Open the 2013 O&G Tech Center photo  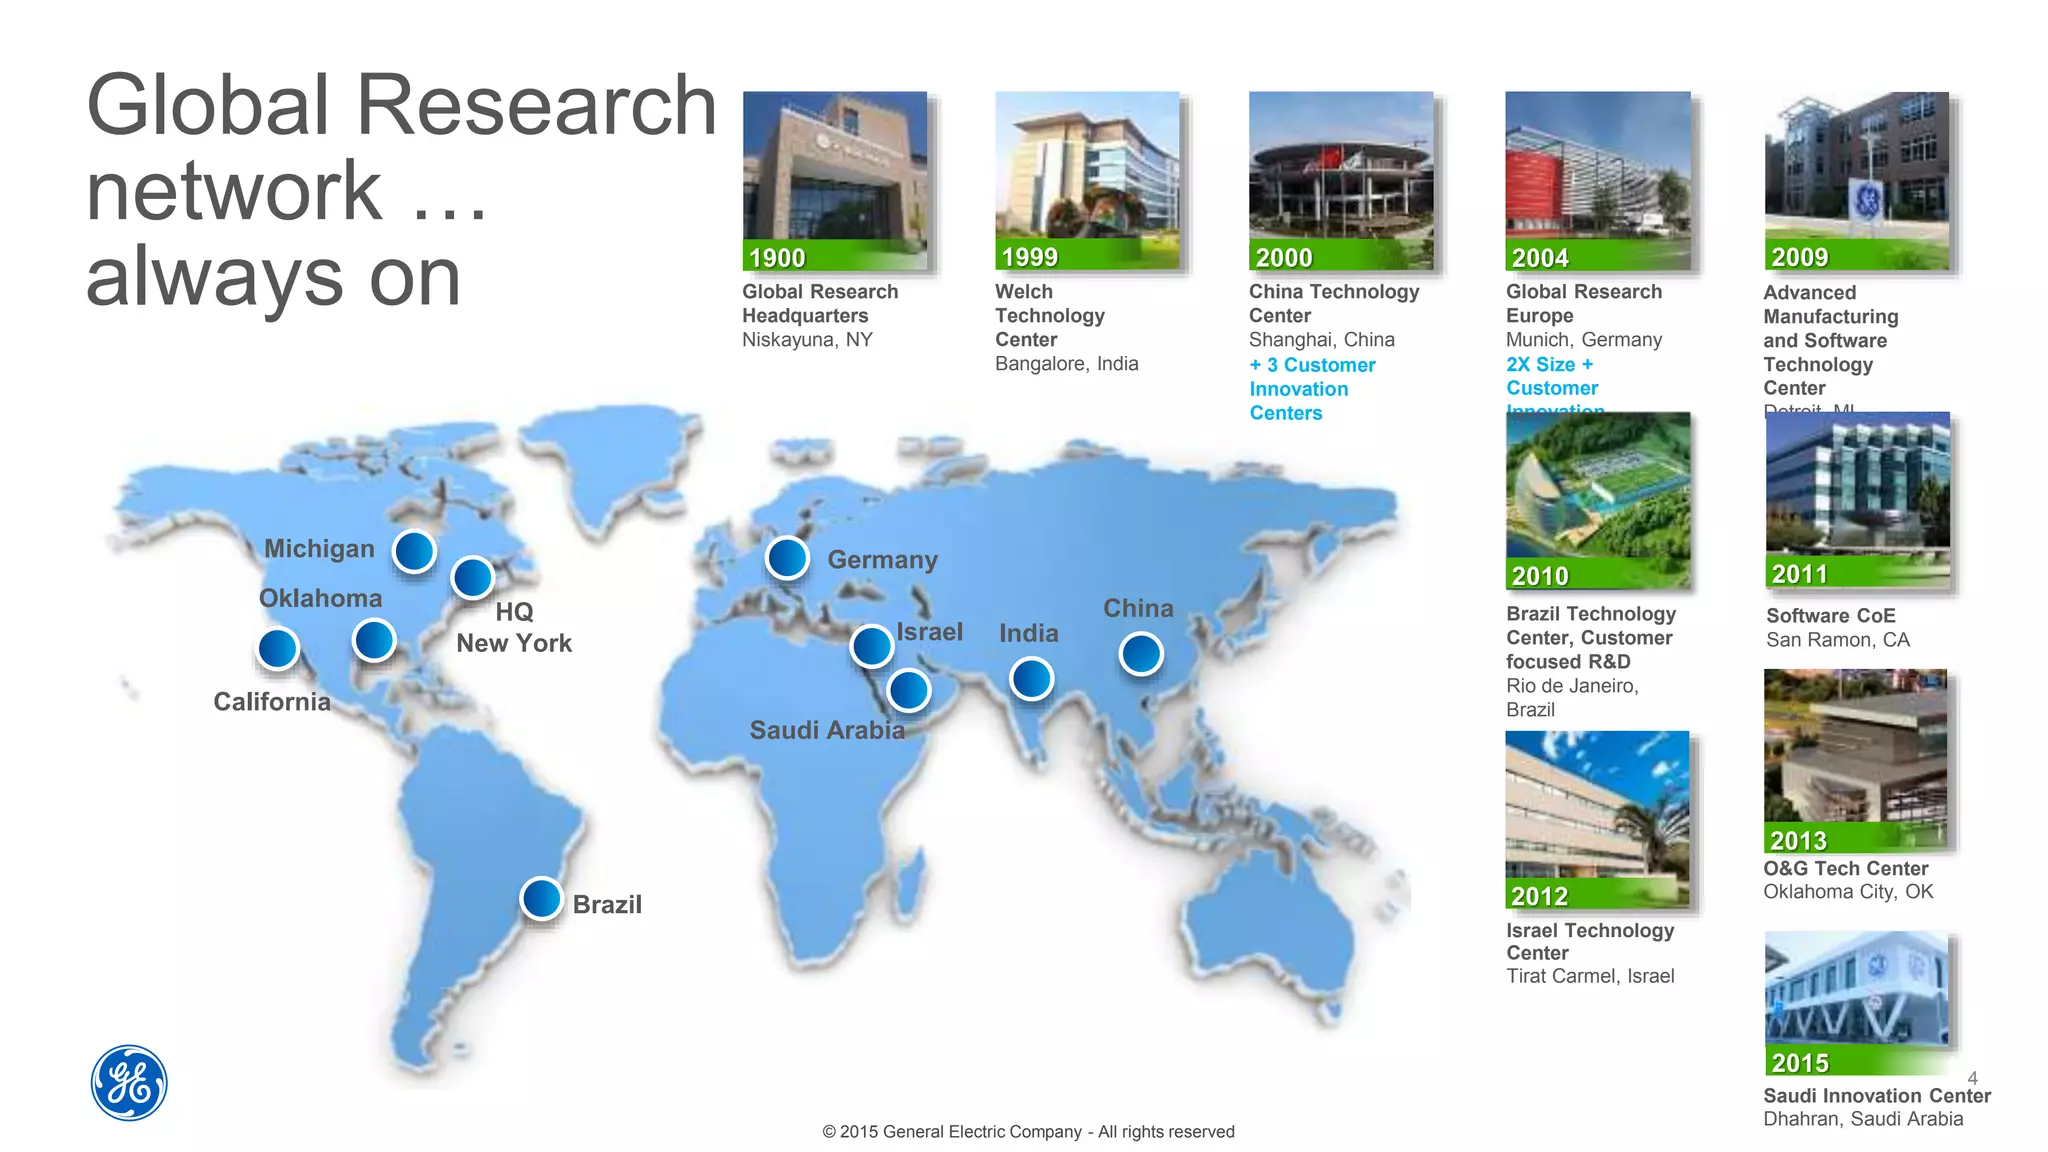pos(1856,760)
